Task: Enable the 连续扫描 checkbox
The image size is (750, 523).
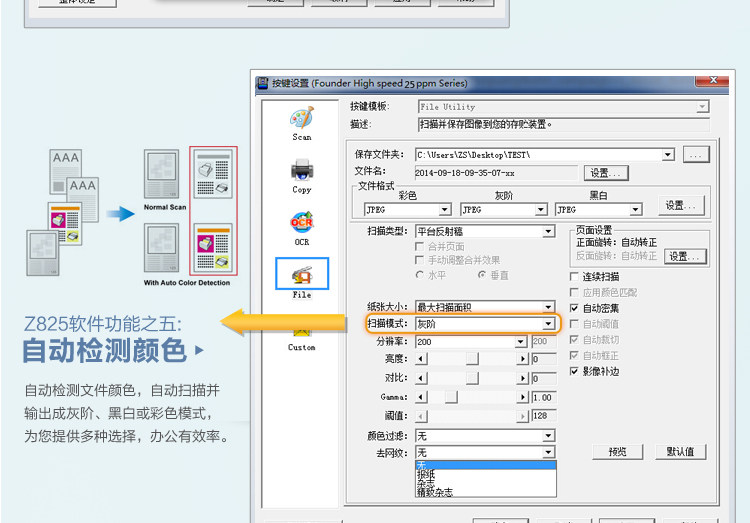Action: point(574,277)
